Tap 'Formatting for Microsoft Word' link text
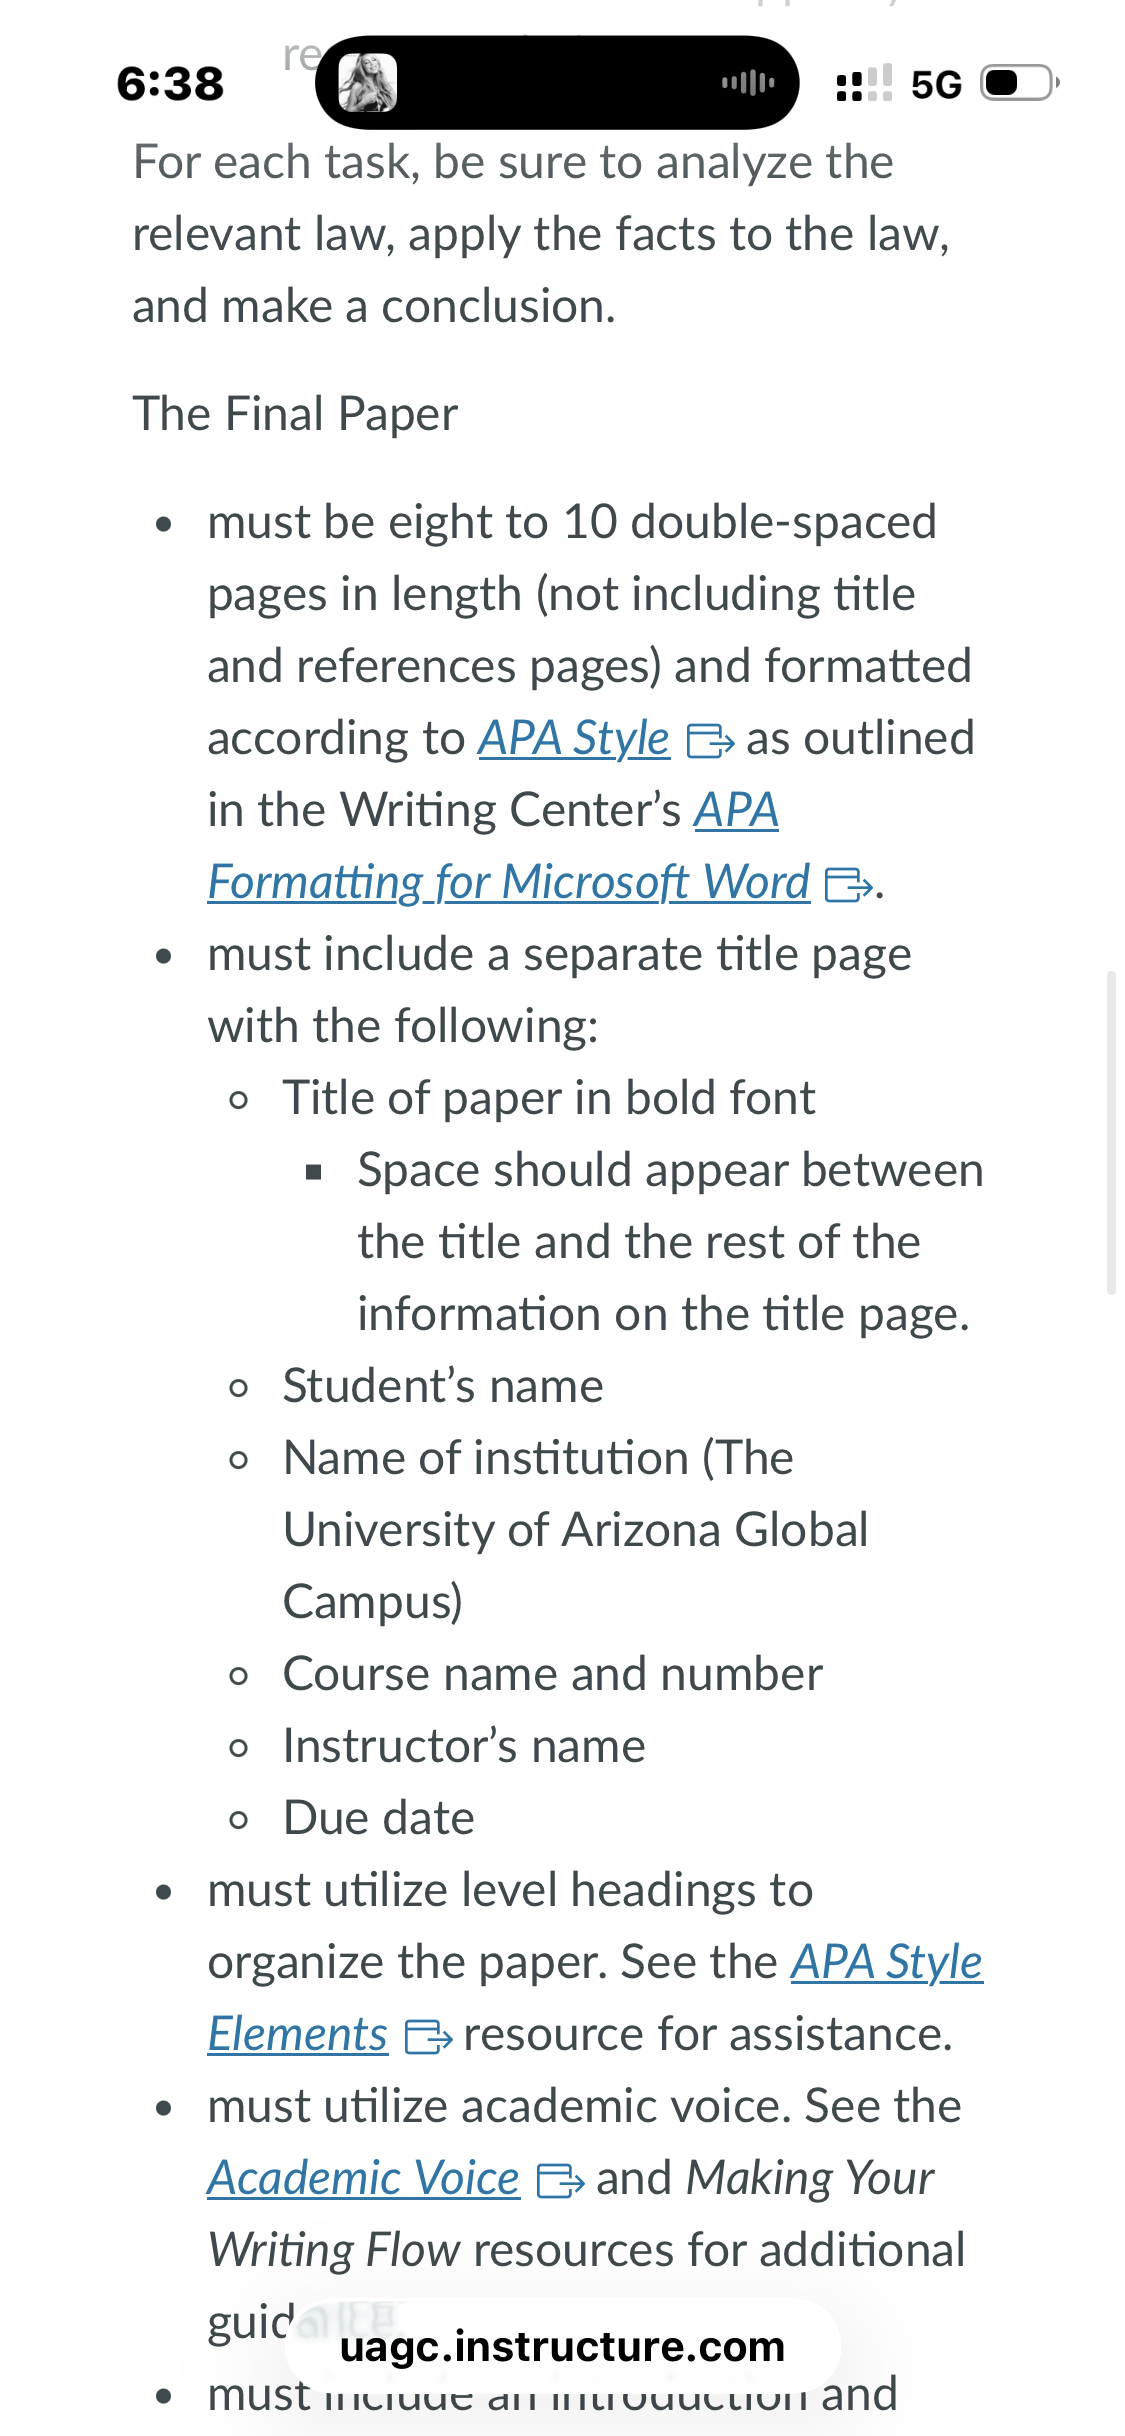1125x2436 pixels. (509, 882)
